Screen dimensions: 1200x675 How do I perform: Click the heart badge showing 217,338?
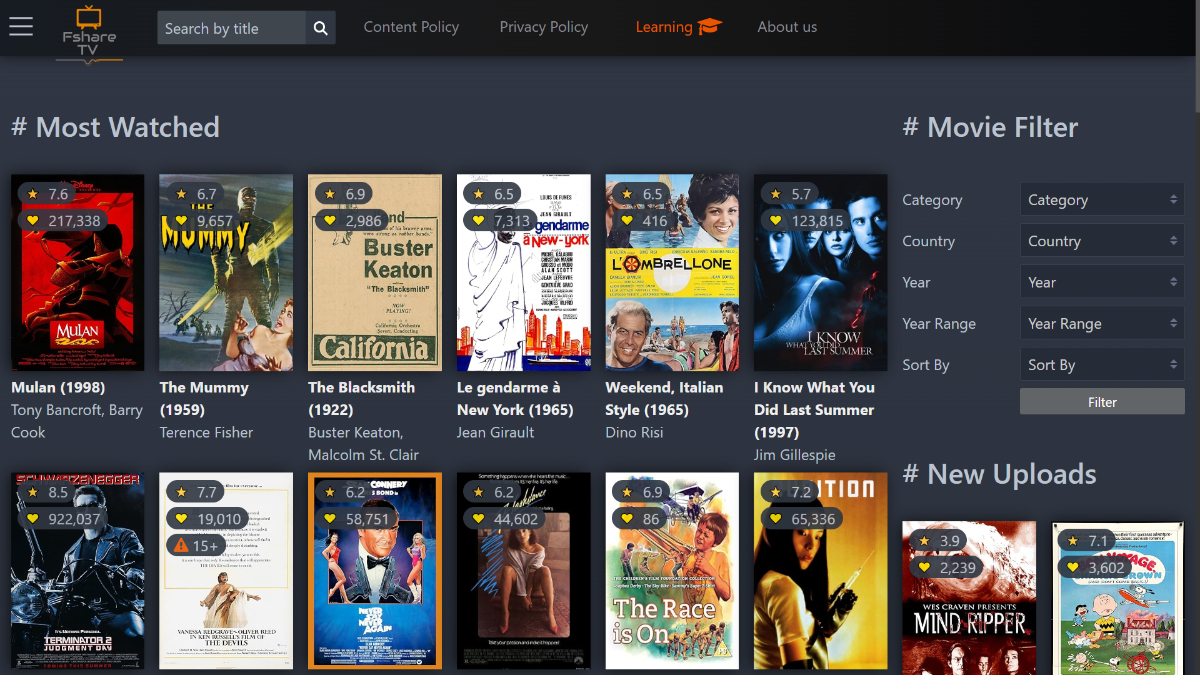point(63,221)
